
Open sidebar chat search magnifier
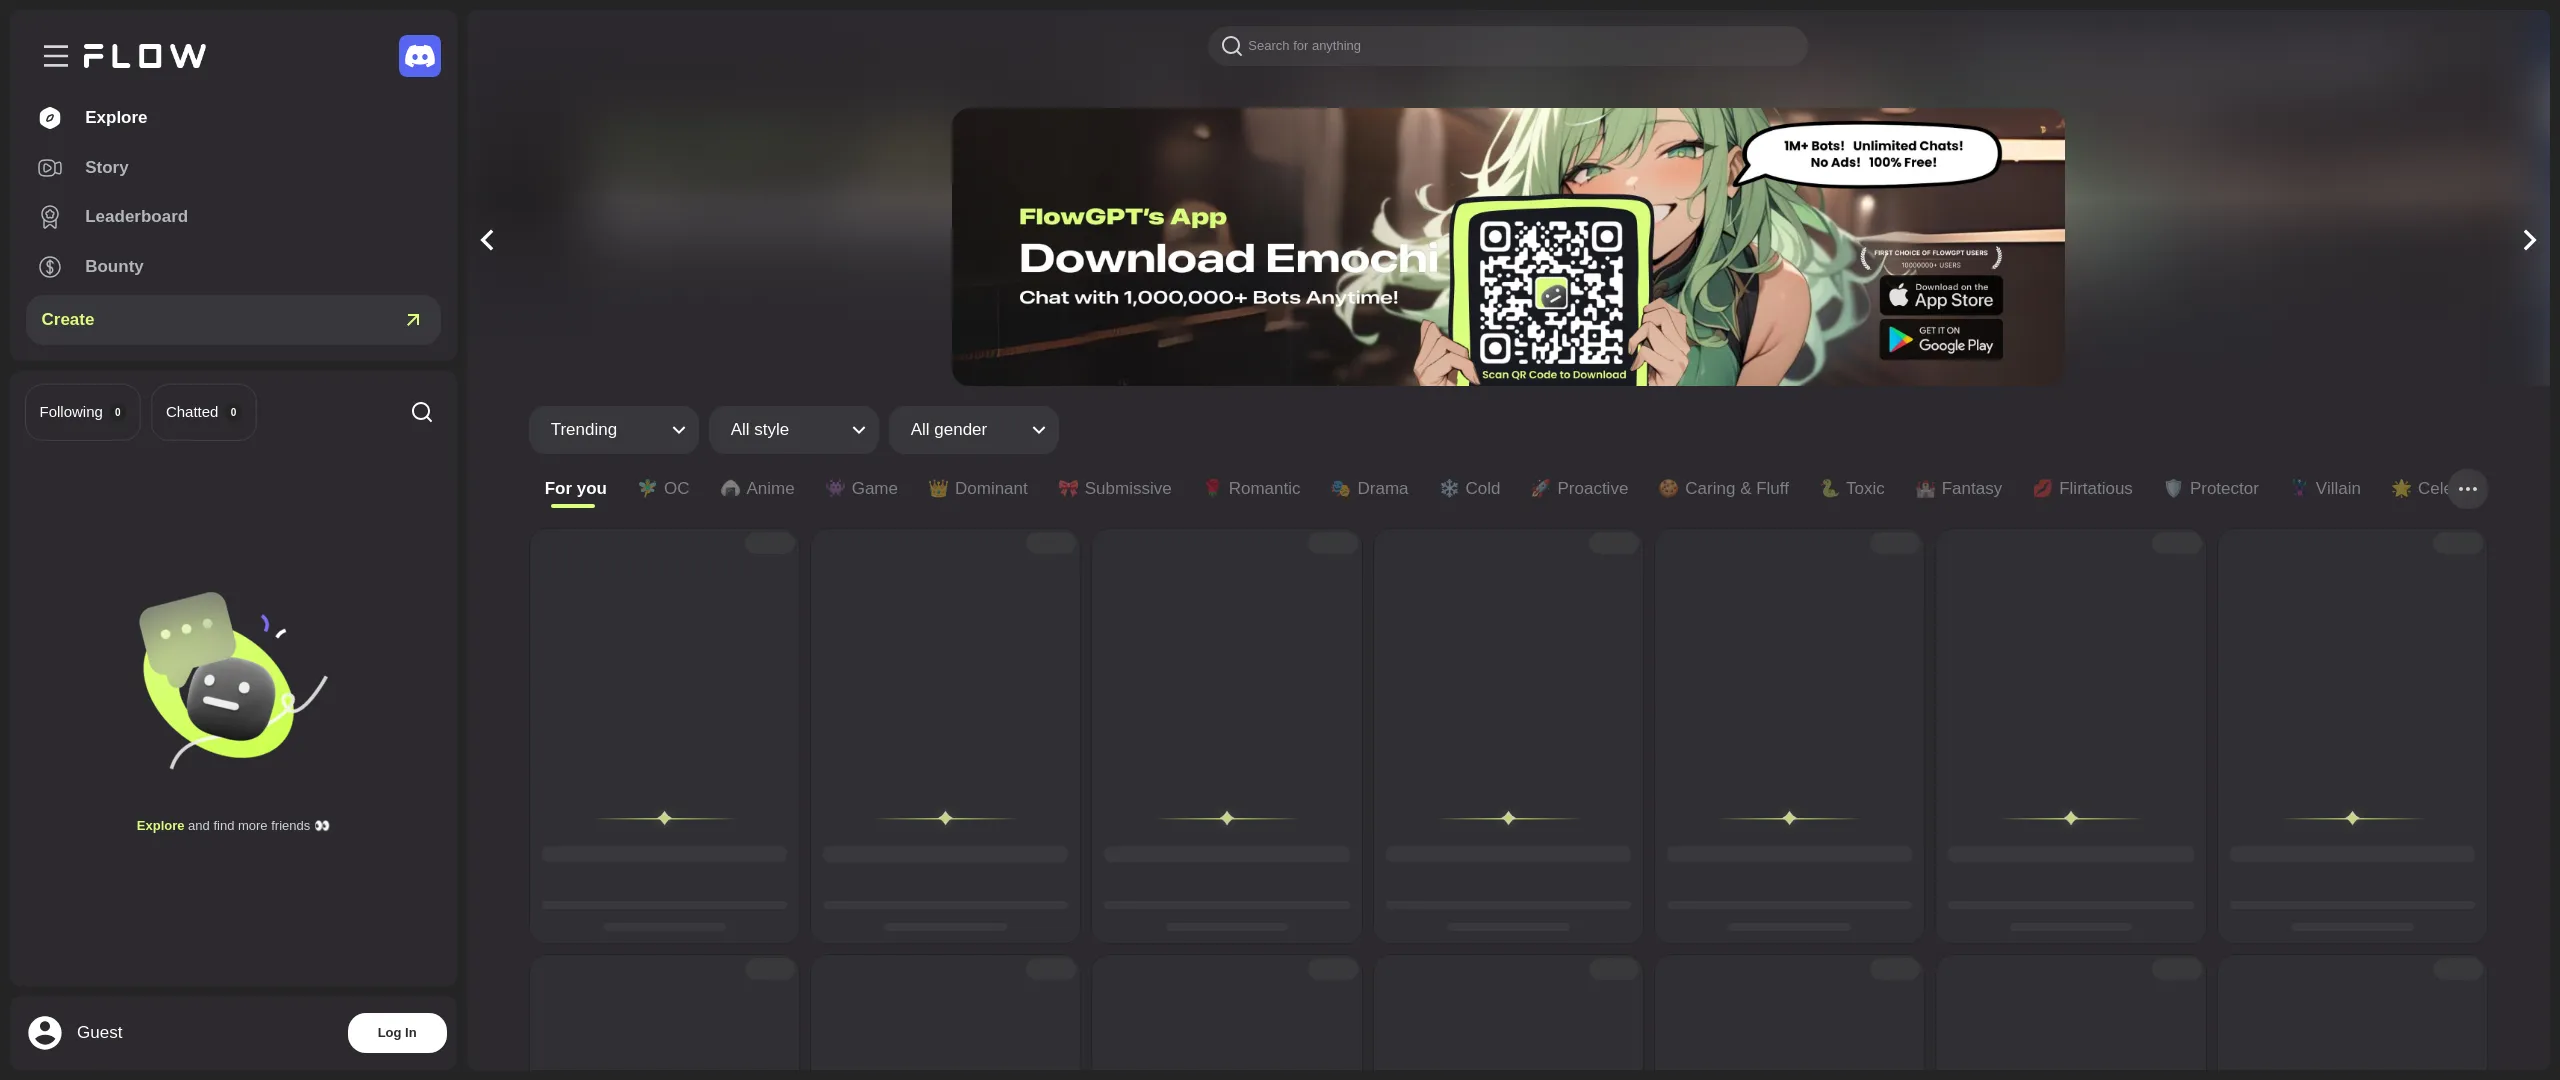[x=422, y=412]
